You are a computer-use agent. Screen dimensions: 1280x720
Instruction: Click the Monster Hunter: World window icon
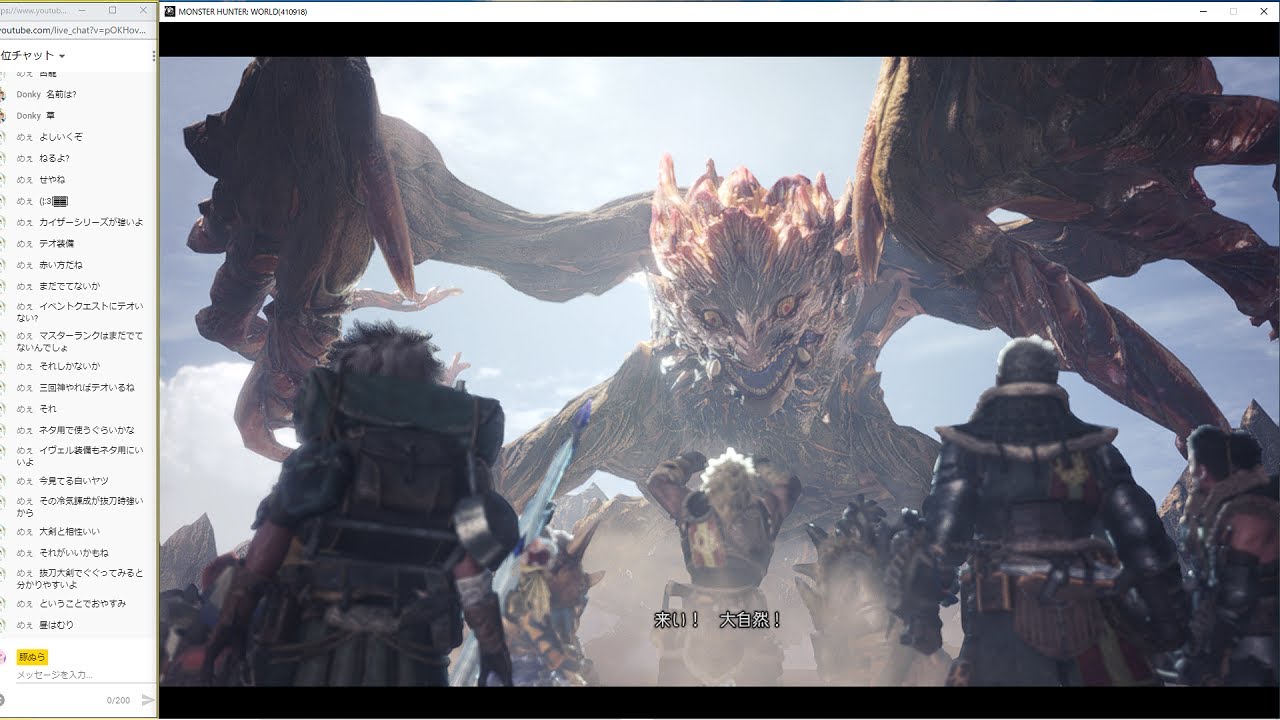169,11
